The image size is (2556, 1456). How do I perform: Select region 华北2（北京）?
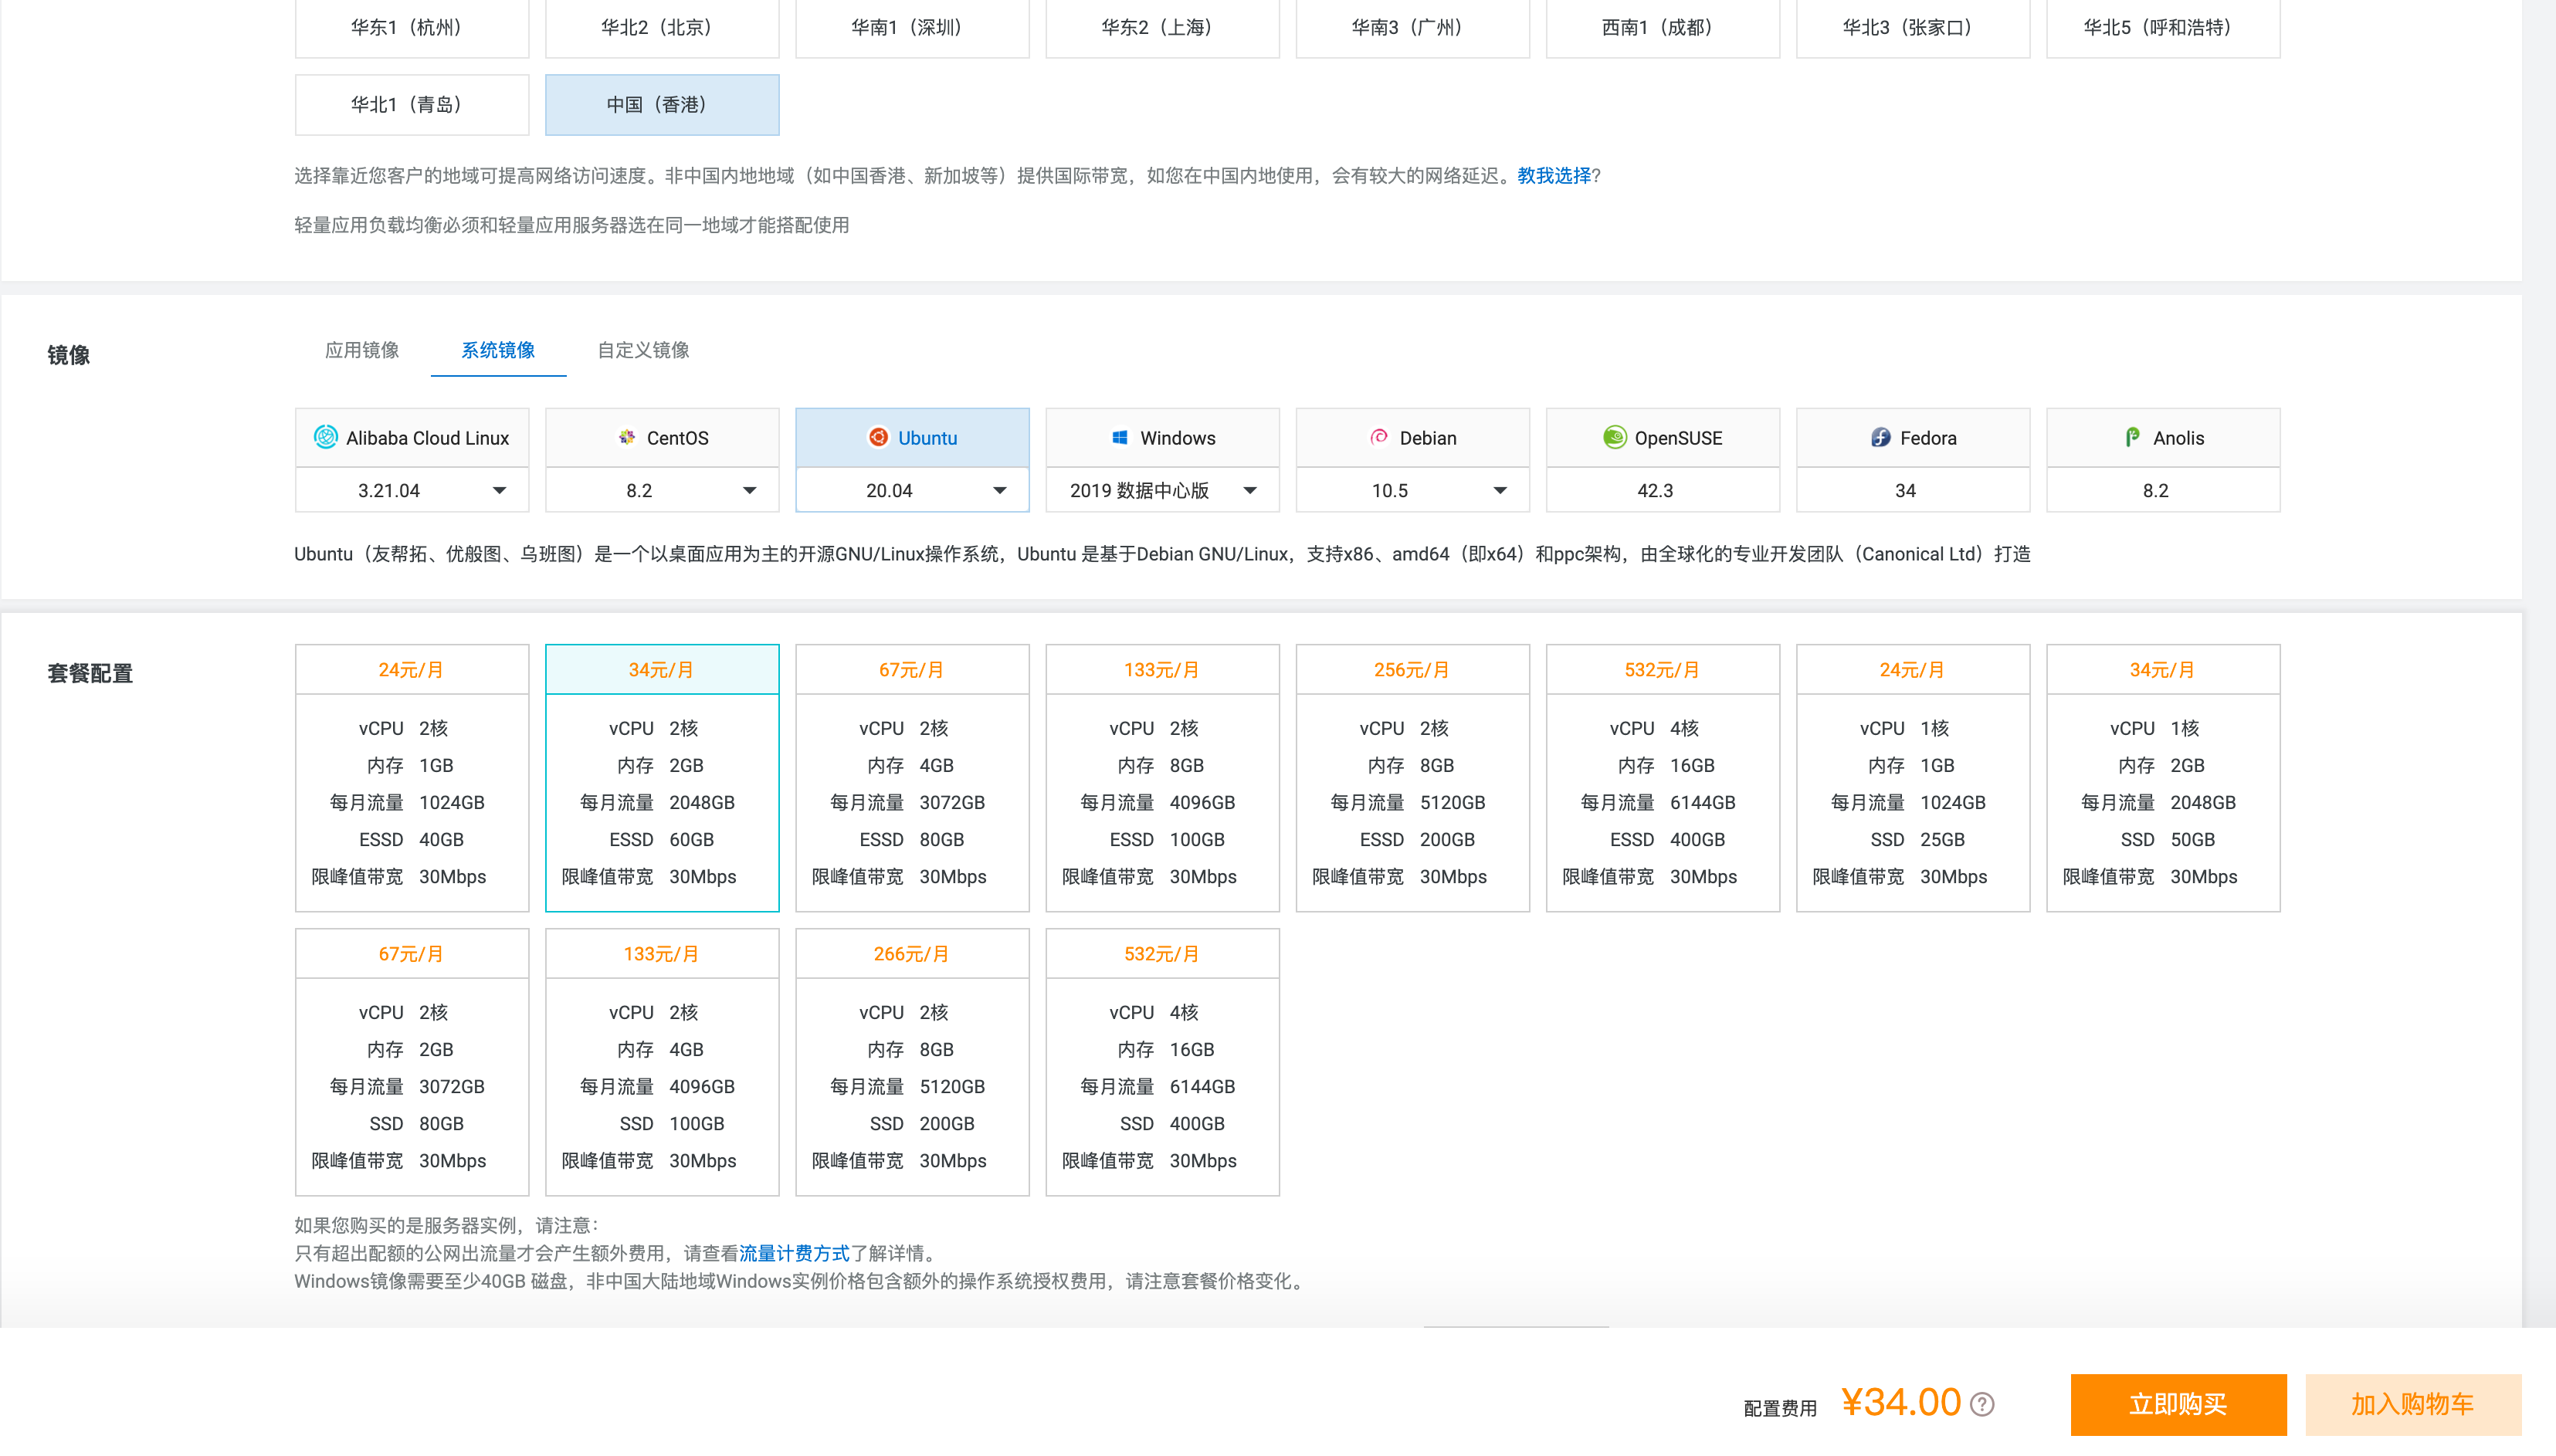point(662,28)
